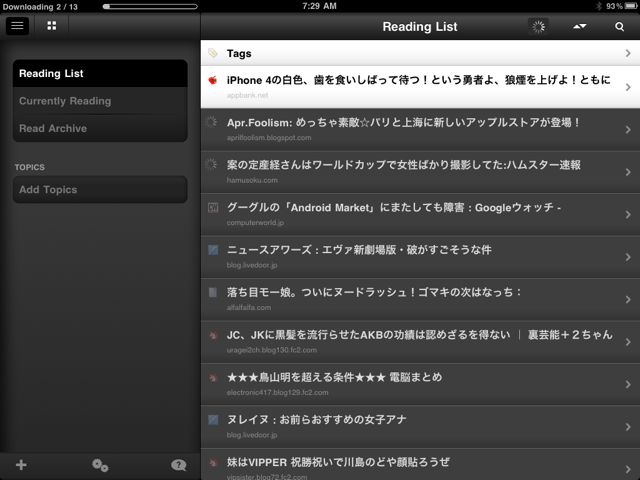Open ヌレイヌ：お前らおすすめの女子アナ title
The height and width of the screenshot is (480, 640).
(x=317, y=420)
